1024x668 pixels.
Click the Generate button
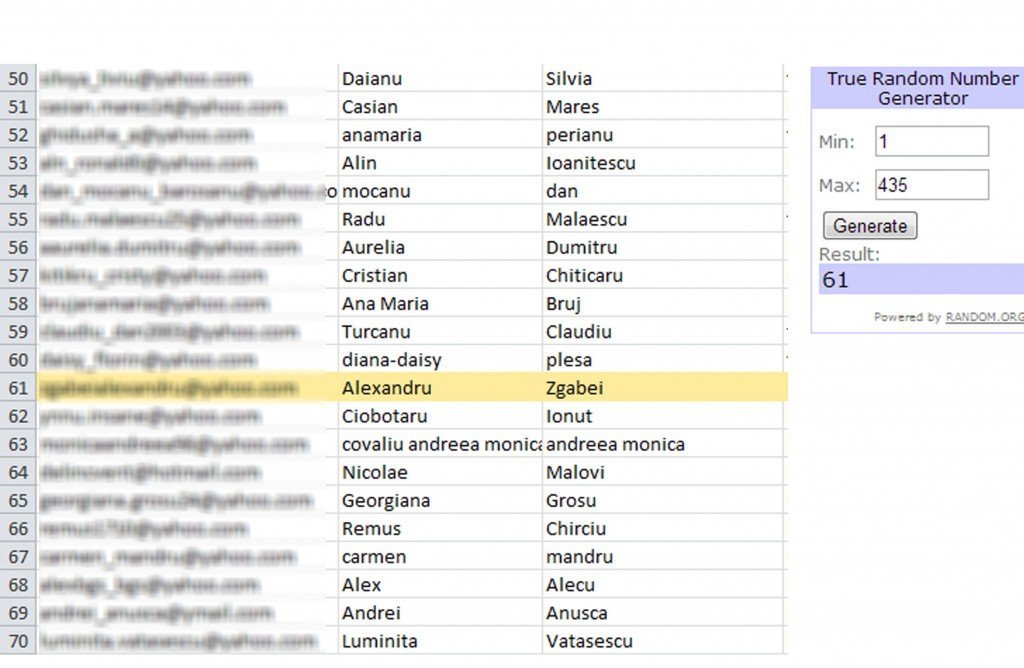(869, 225)
